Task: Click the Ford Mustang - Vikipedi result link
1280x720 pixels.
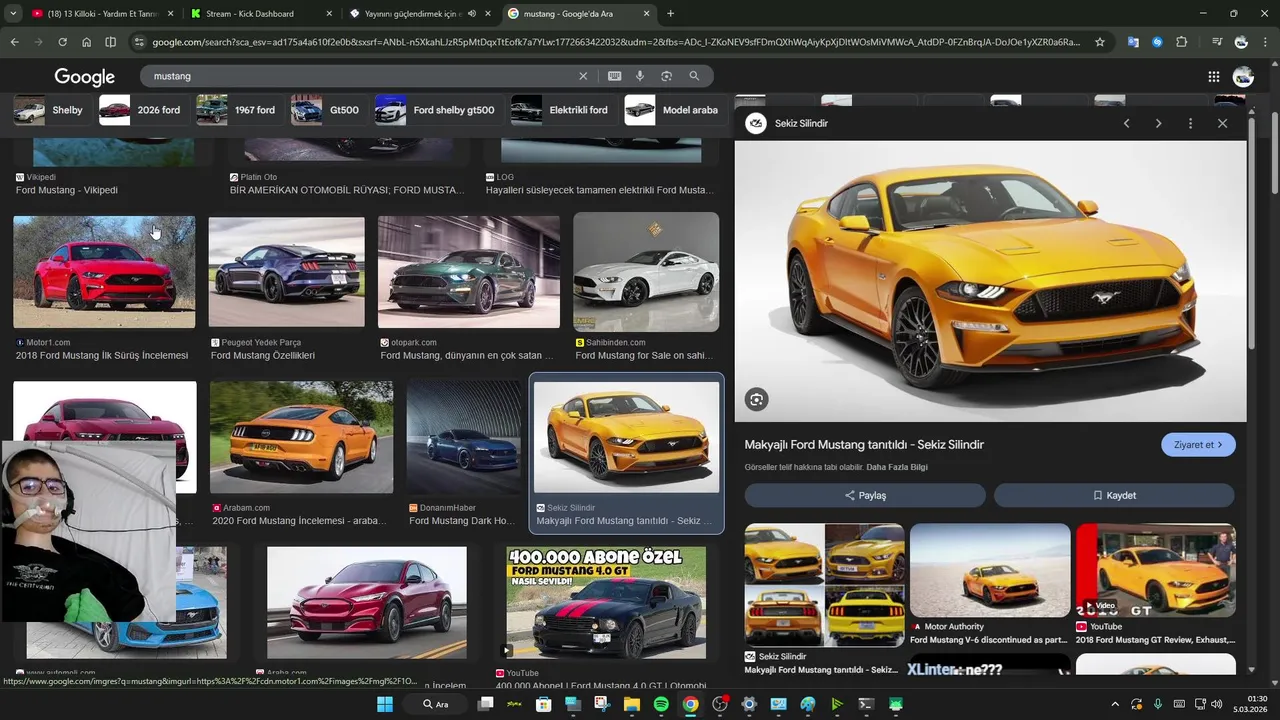Action: pos(67,190)
